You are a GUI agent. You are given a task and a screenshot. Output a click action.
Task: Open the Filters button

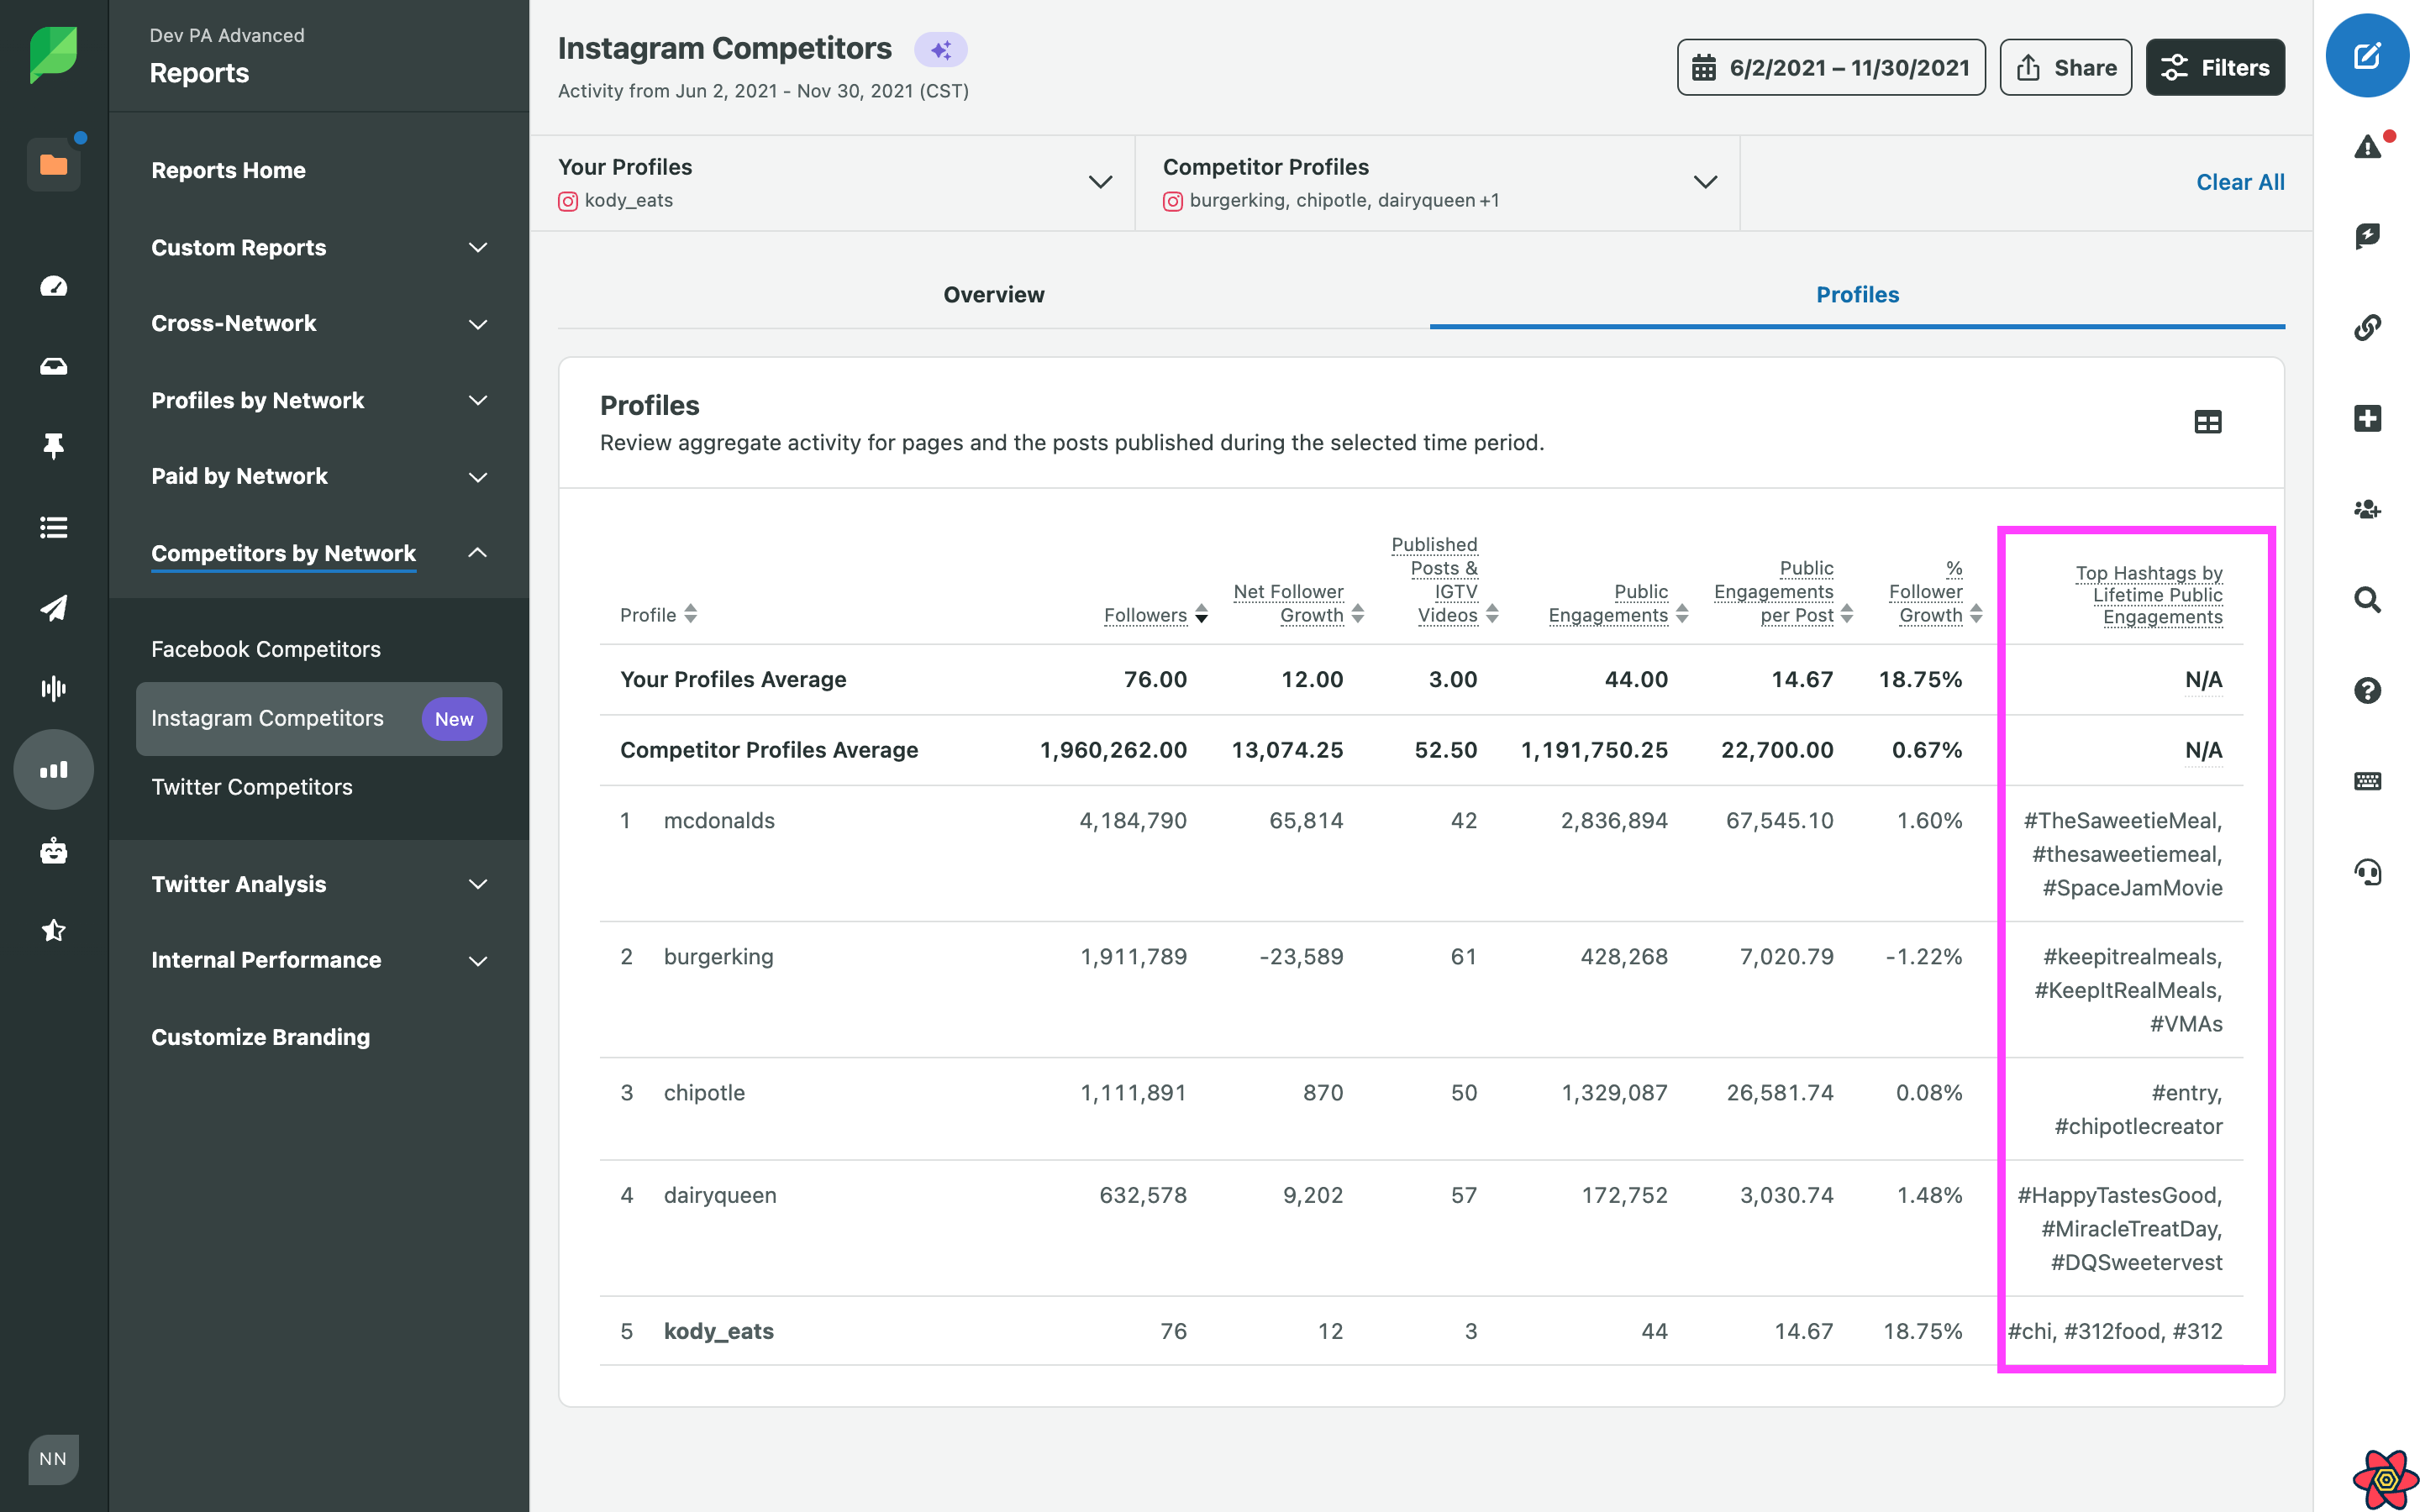[2214, 67]
